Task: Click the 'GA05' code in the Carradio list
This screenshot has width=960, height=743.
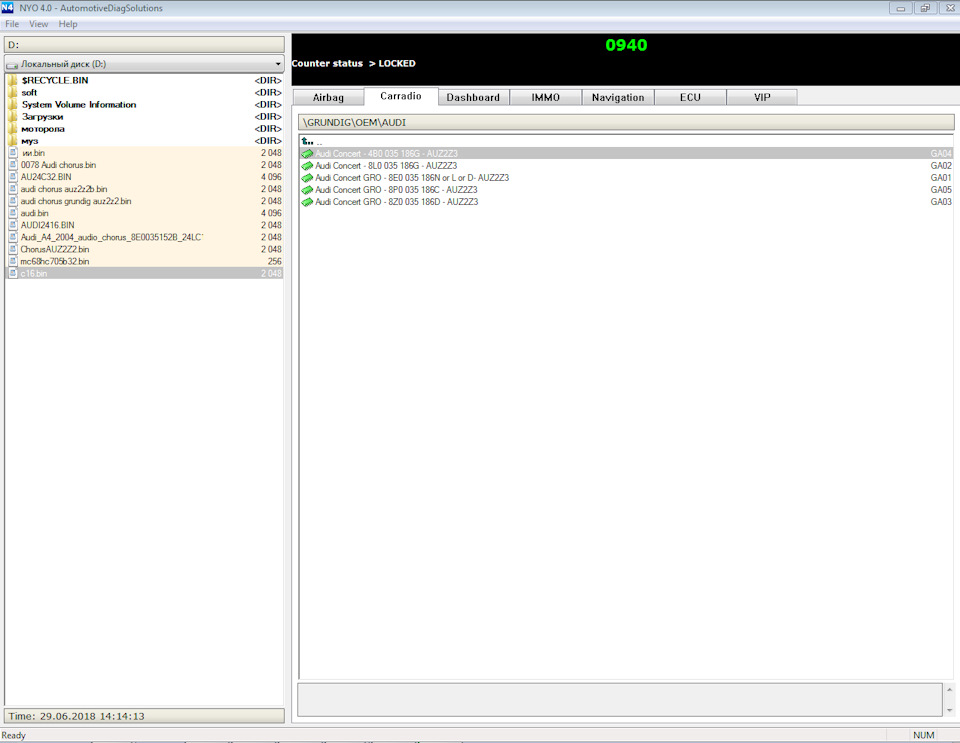Action: (941, 190)
